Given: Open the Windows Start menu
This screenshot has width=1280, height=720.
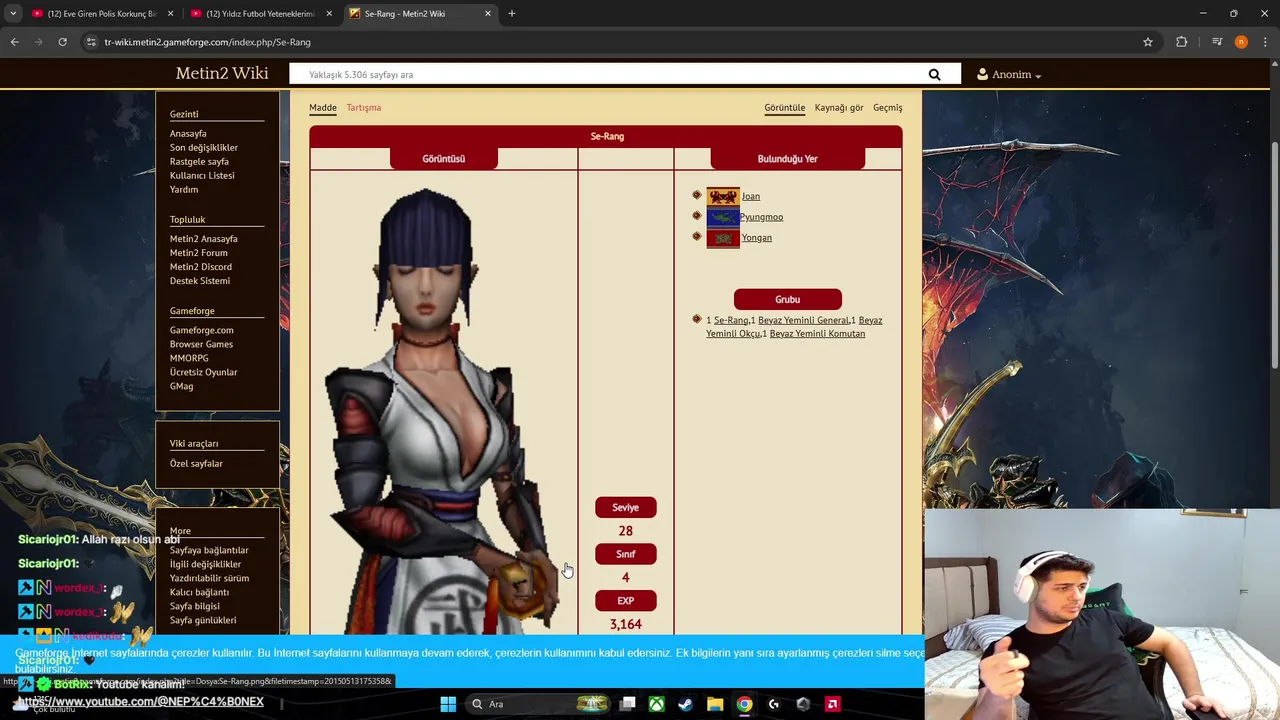Looking at the screenshot, I should pos(448,704).
